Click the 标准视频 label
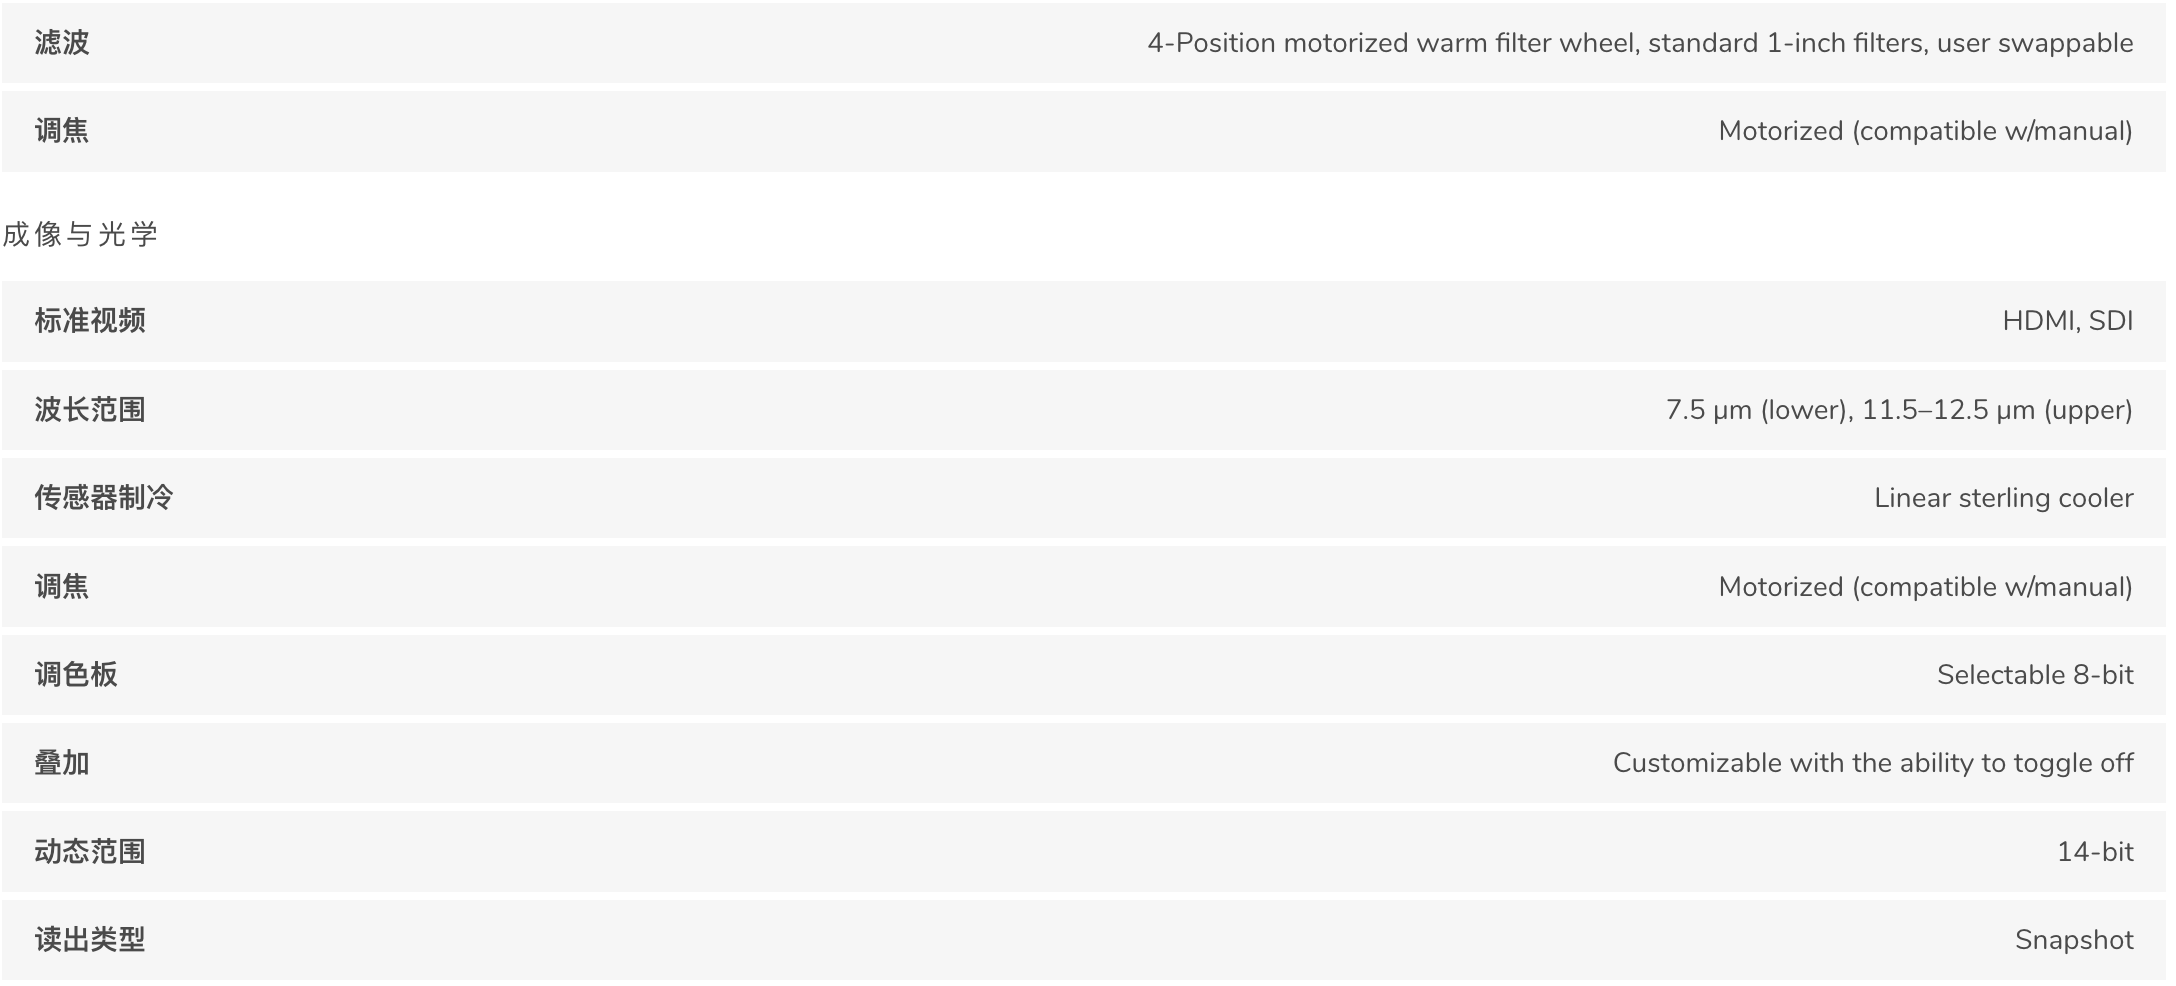 coord(90,320)
